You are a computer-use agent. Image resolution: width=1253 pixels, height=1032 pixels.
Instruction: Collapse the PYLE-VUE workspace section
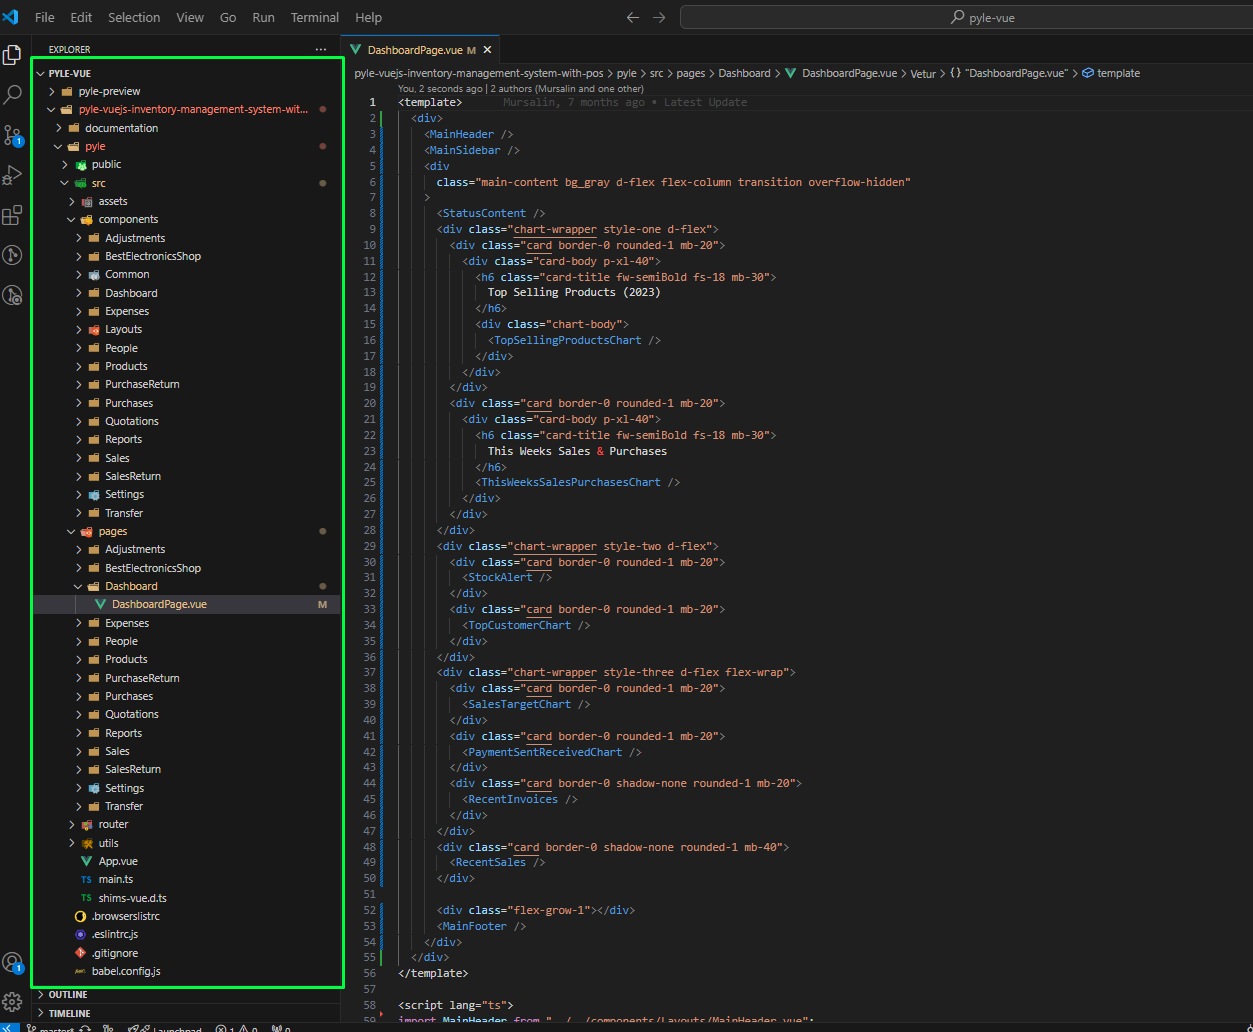(x=41, y=73)
